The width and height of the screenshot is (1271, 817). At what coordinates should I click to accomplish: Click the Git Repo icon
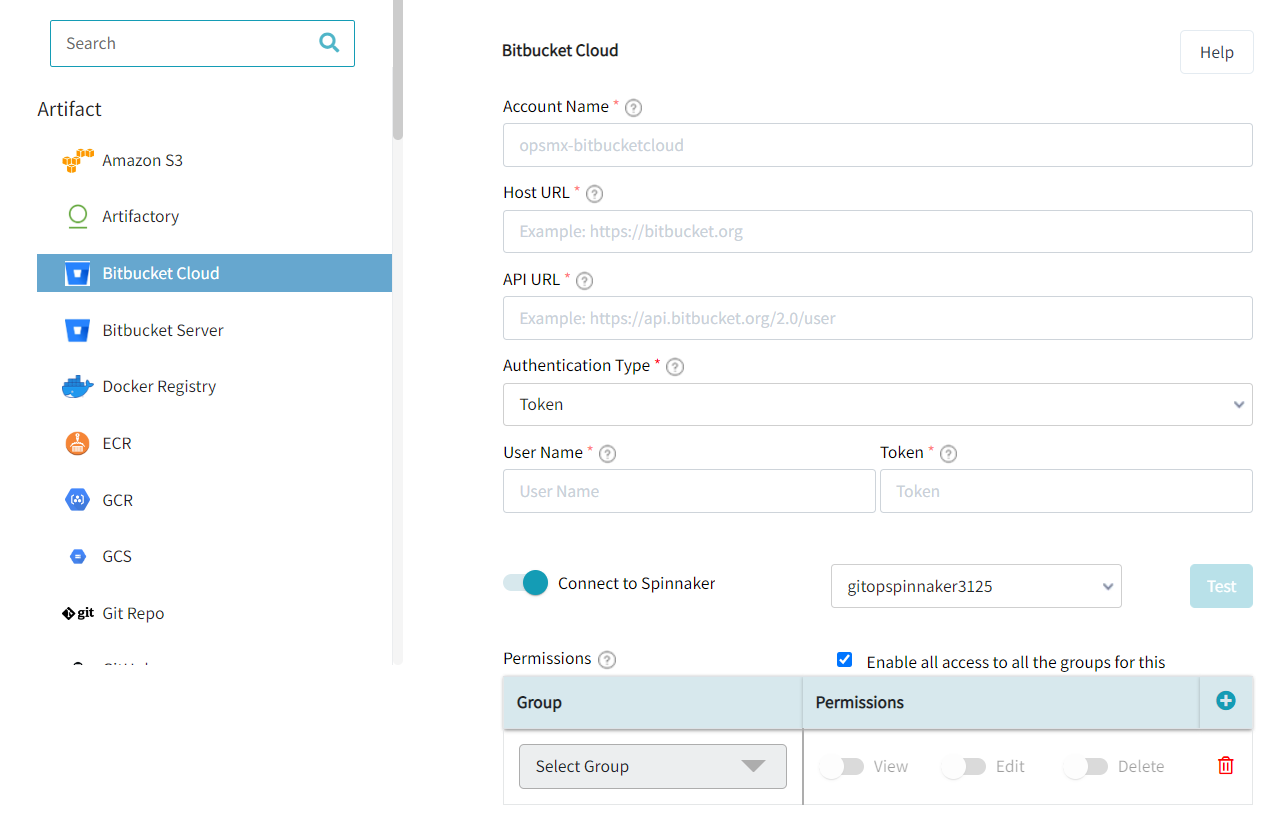(78, 612)
